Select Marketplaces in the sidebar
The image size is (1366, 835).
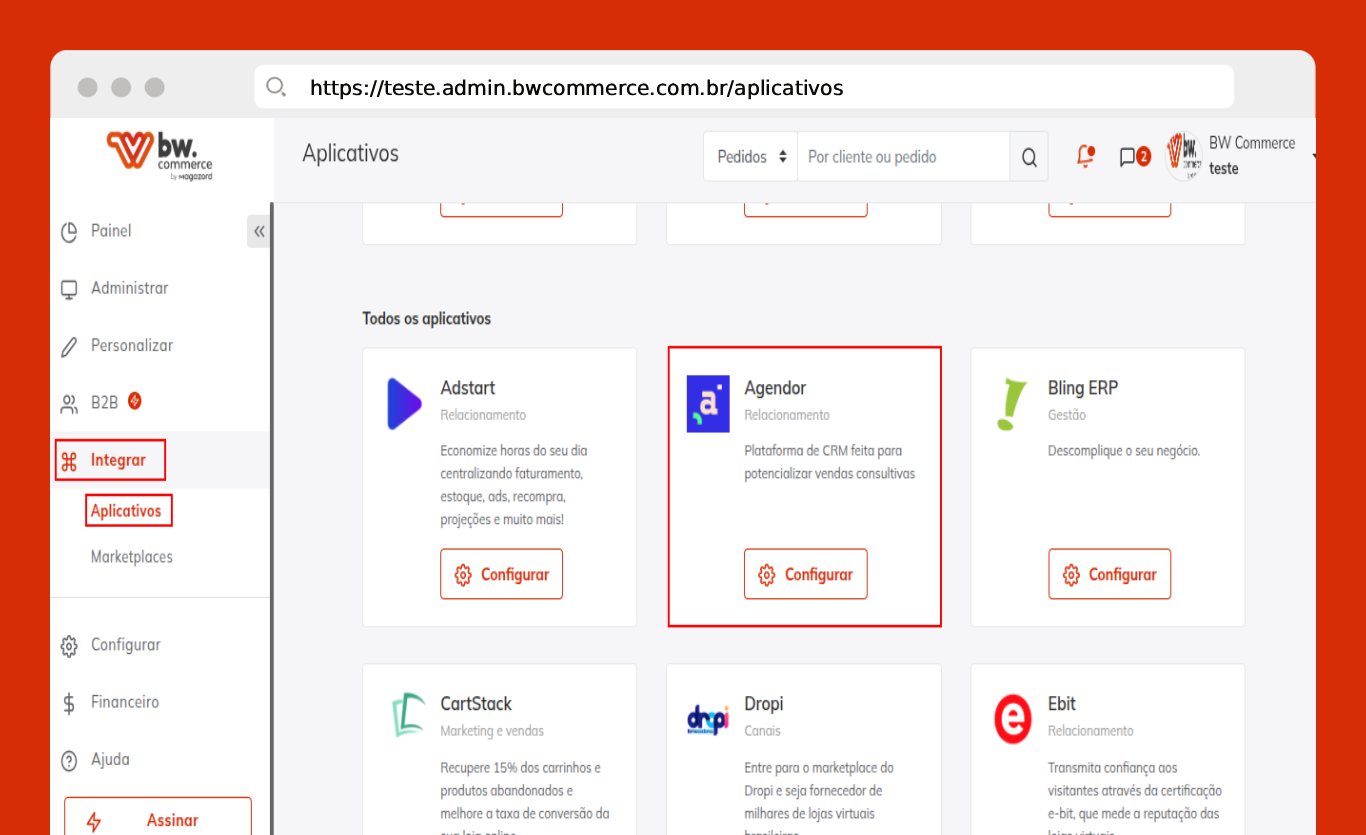tap(131, 557)
